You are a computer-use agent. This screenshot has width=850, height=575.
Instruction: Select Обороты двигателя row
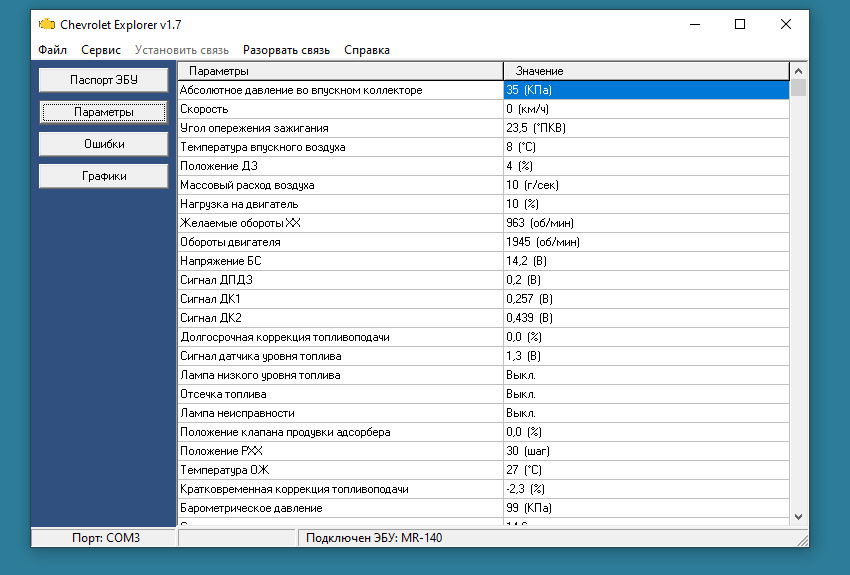(x=484, y=242)
